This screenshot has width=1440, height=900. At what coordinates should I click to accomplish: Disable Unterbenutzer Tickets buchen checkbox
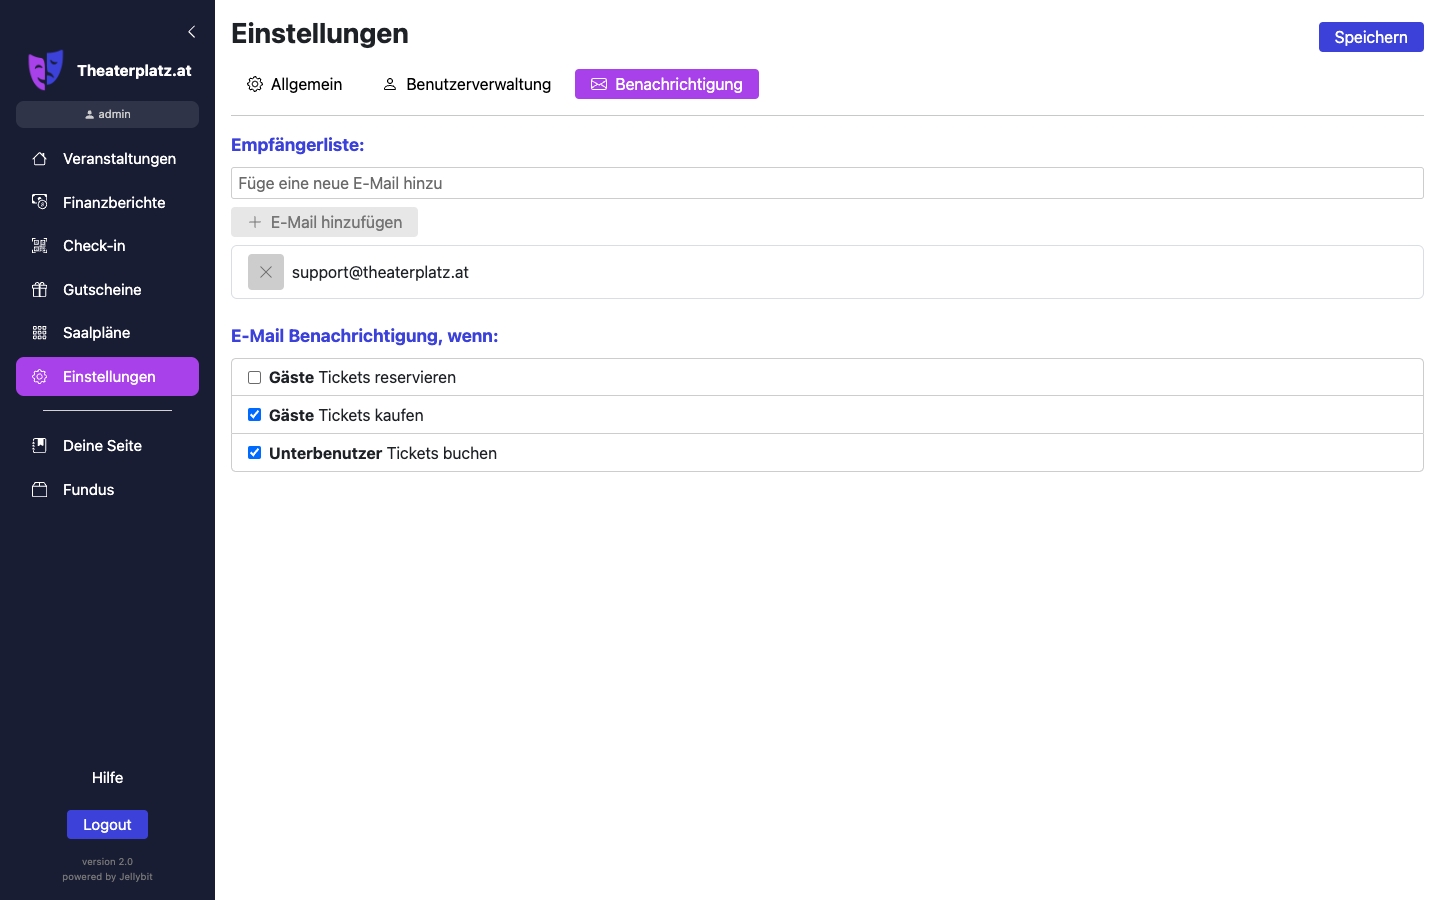pos(255,453)
